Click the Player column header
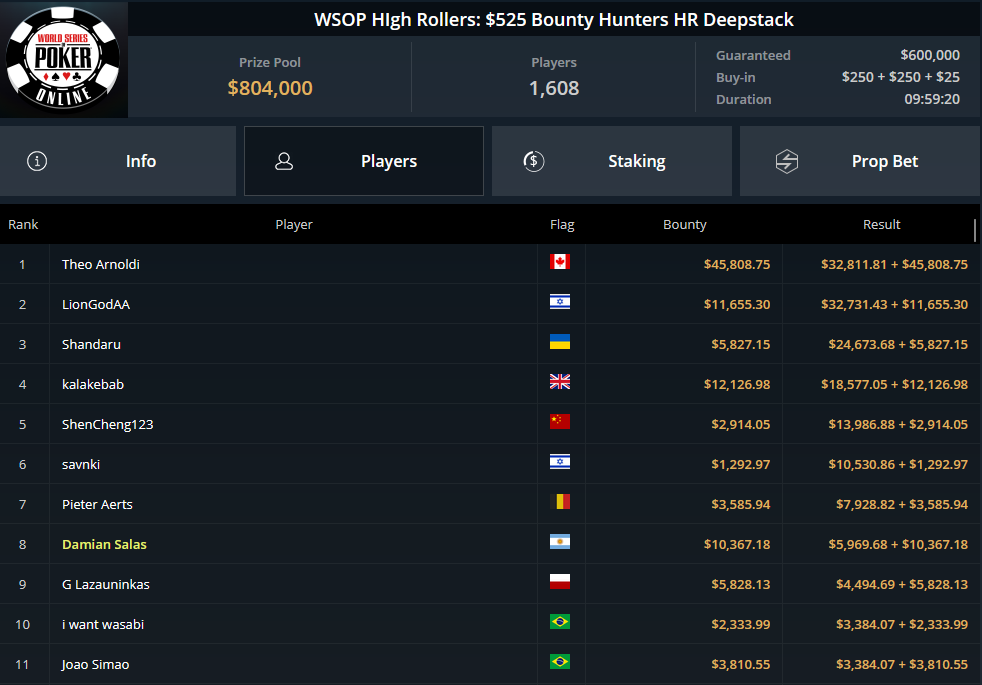Image resolution: width=982 pixels, height=685 pixels. 294,224
